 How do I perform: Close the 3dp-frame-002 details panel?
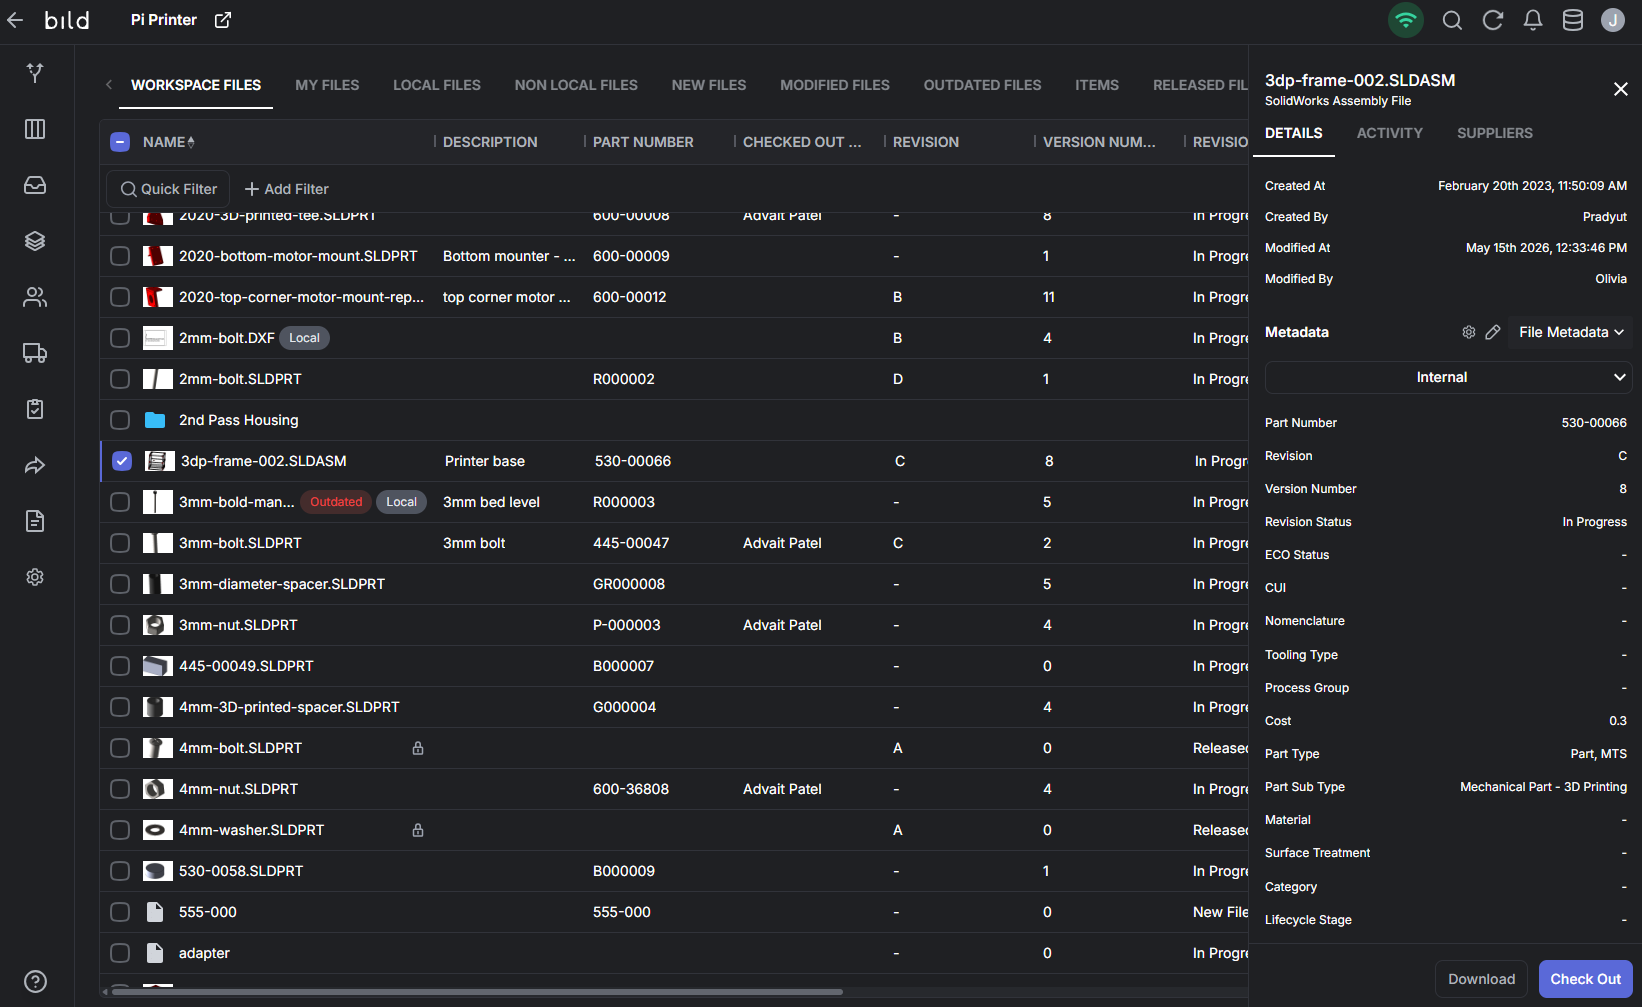1621,89
